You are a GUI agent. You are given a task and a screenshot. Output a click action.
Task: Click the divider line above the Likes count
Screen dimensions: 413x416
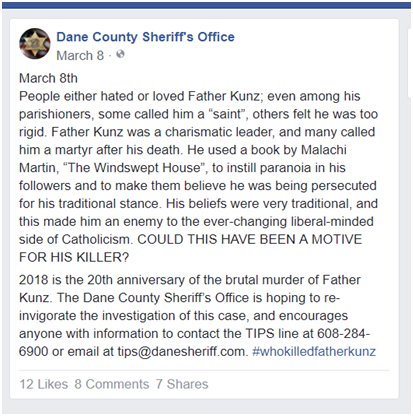tap(204, 370)
